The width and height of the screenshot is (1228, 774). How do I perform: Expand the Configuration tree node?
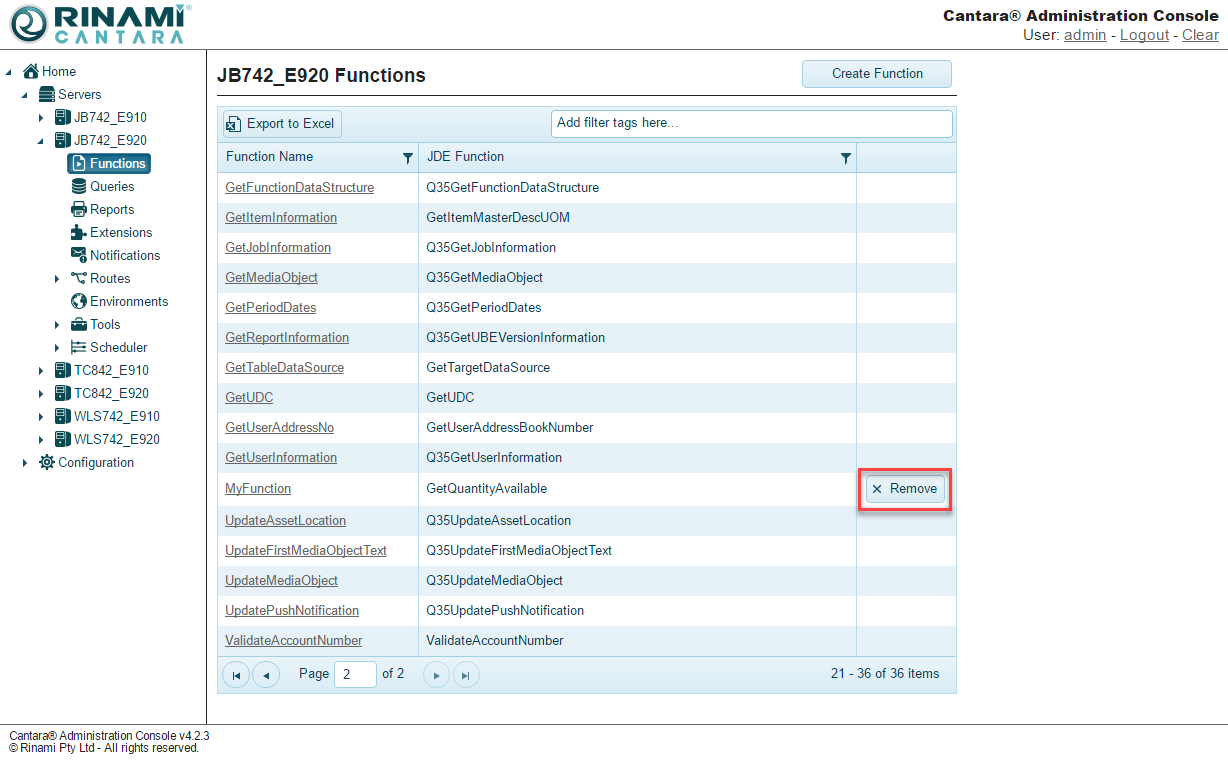point(25,463)
